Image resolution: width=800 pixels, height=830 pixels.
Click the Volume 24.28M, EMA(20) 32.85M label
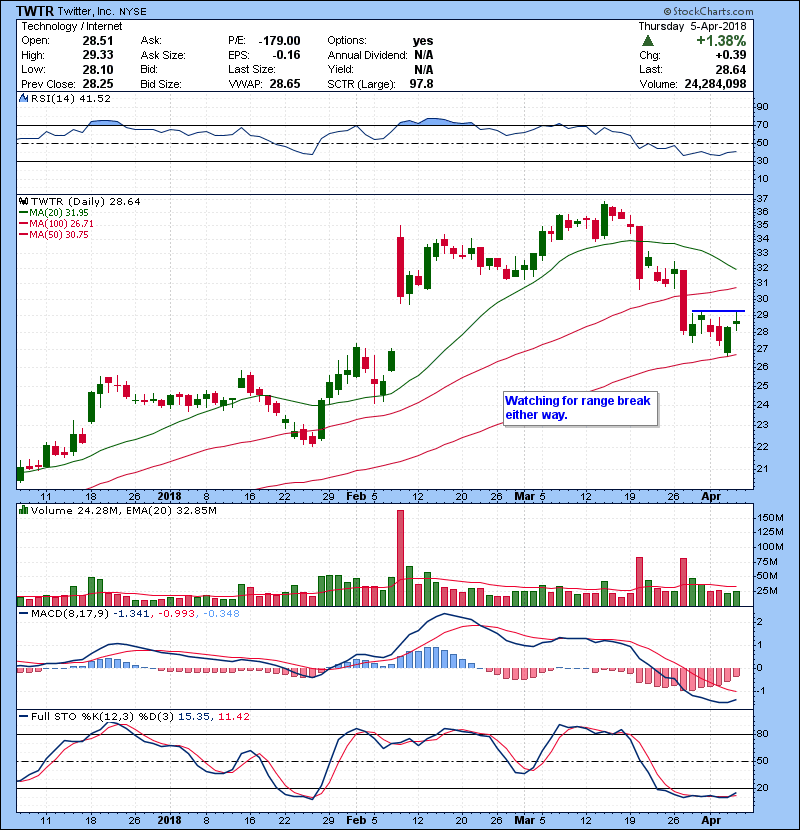tap(123, 511)
